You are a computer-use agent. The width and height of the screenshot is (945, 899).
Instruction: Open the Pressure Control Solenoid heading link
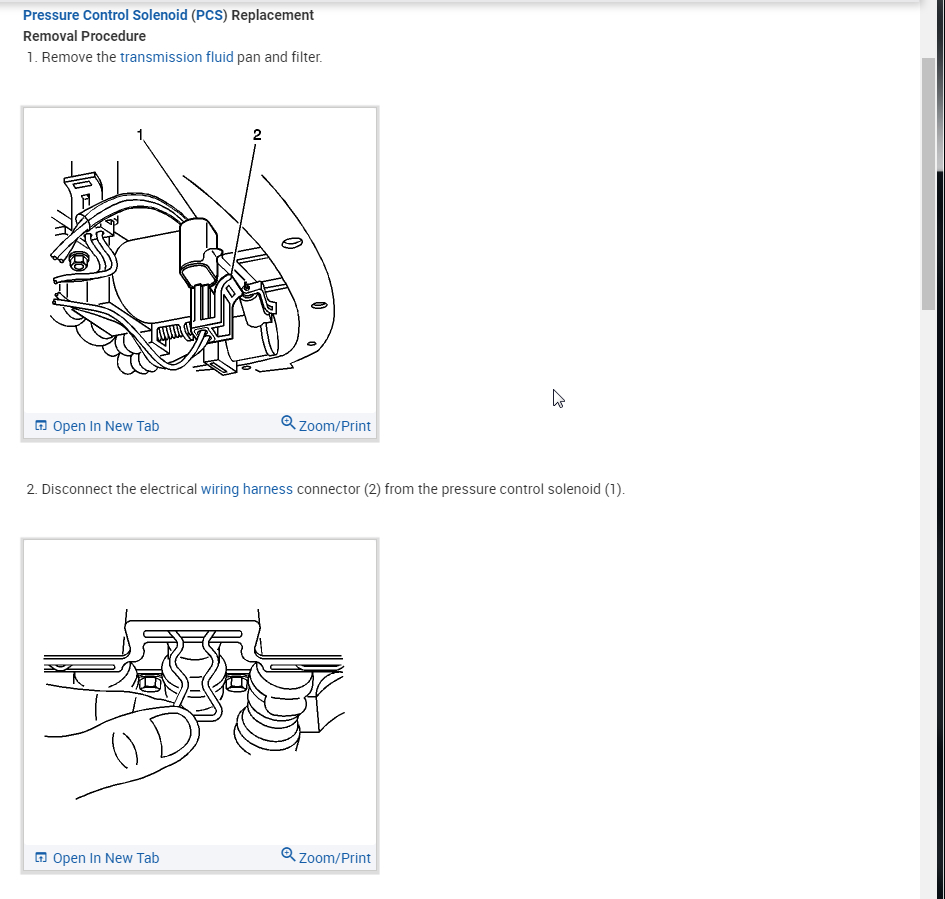(x=105, y=15)
